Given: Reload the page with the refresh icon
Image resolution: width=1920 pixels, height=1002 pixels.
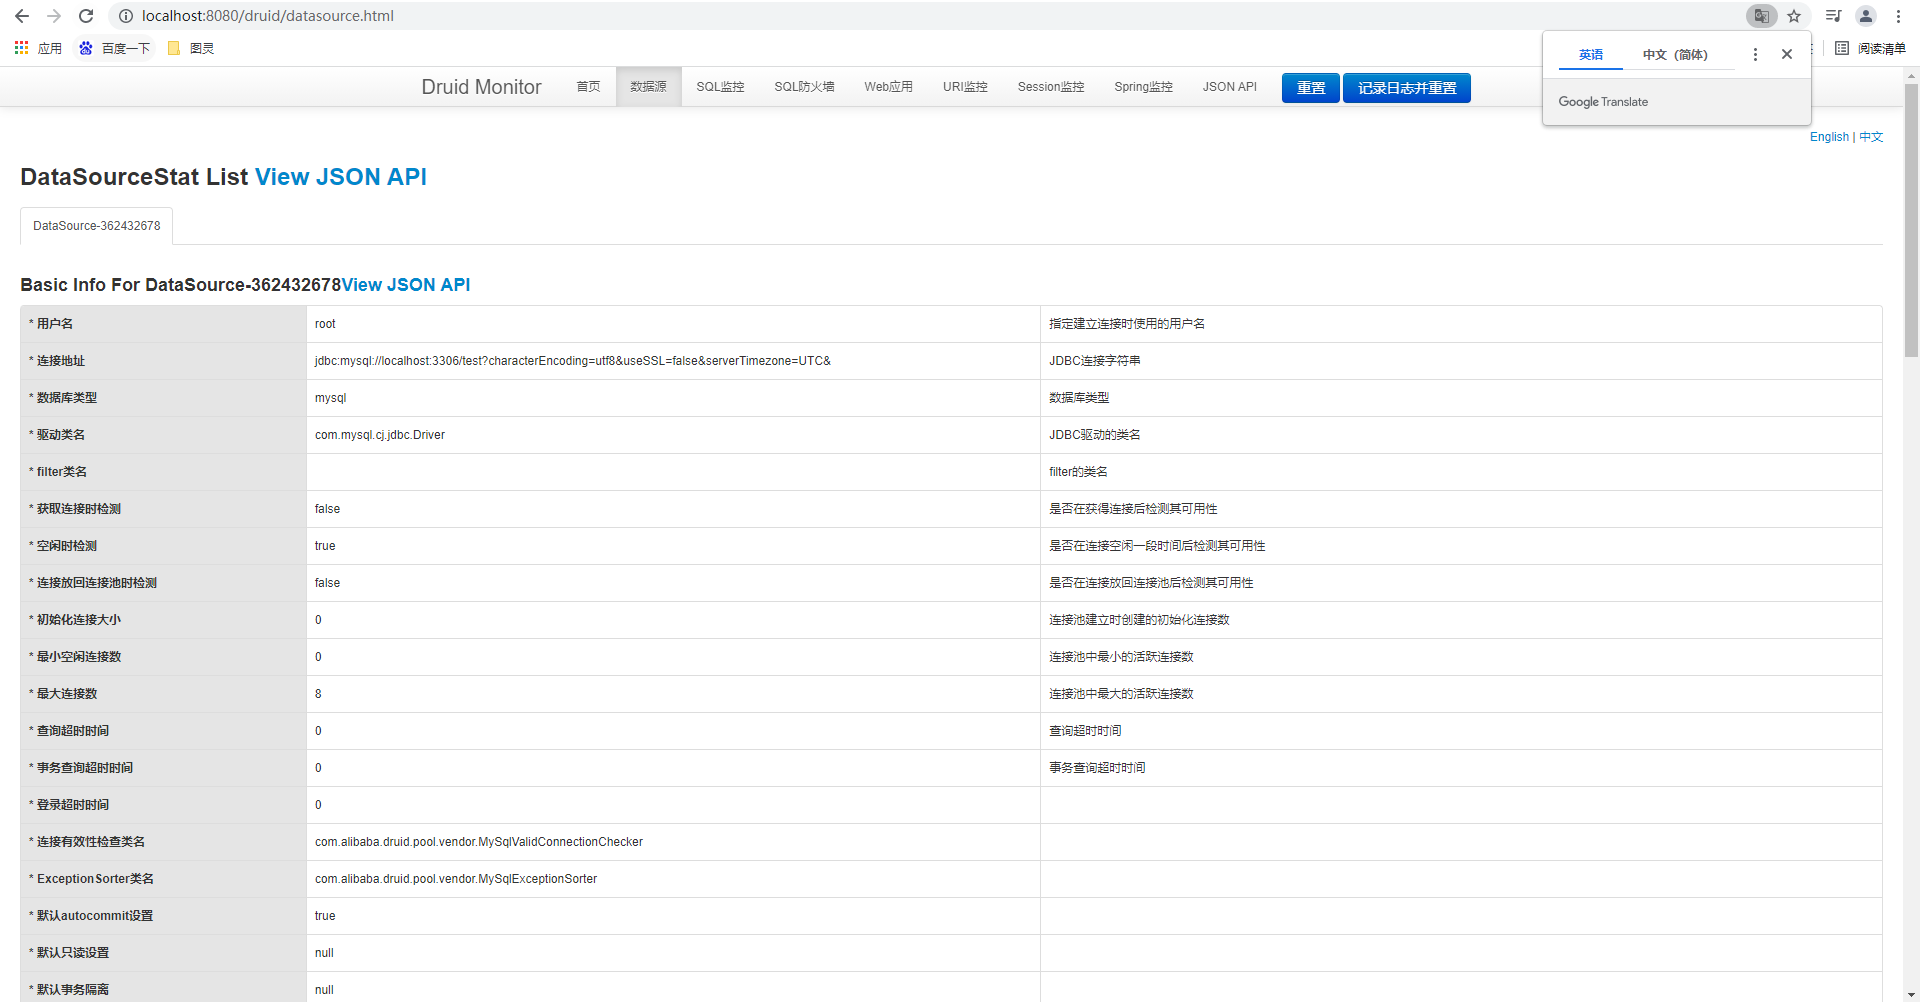Looking at the screenshot, I should pos(86,16).
